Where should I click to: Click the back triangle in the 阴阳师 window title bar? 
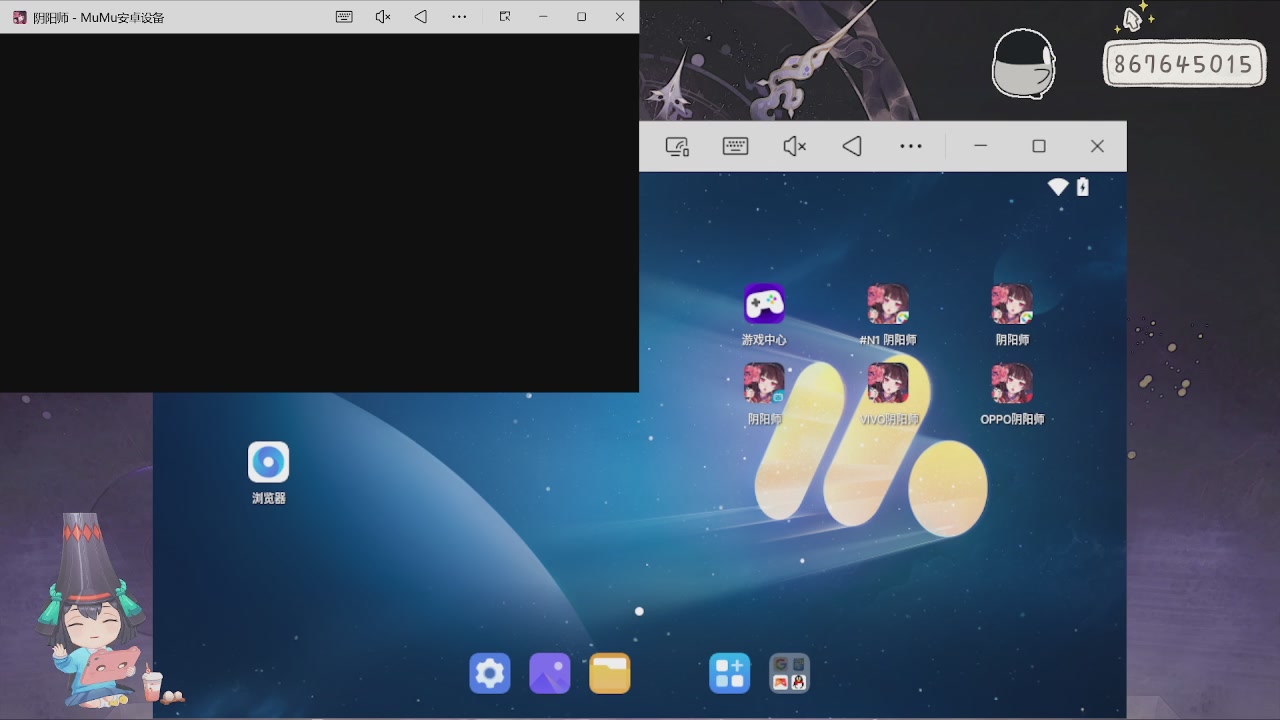coord(421,17)
